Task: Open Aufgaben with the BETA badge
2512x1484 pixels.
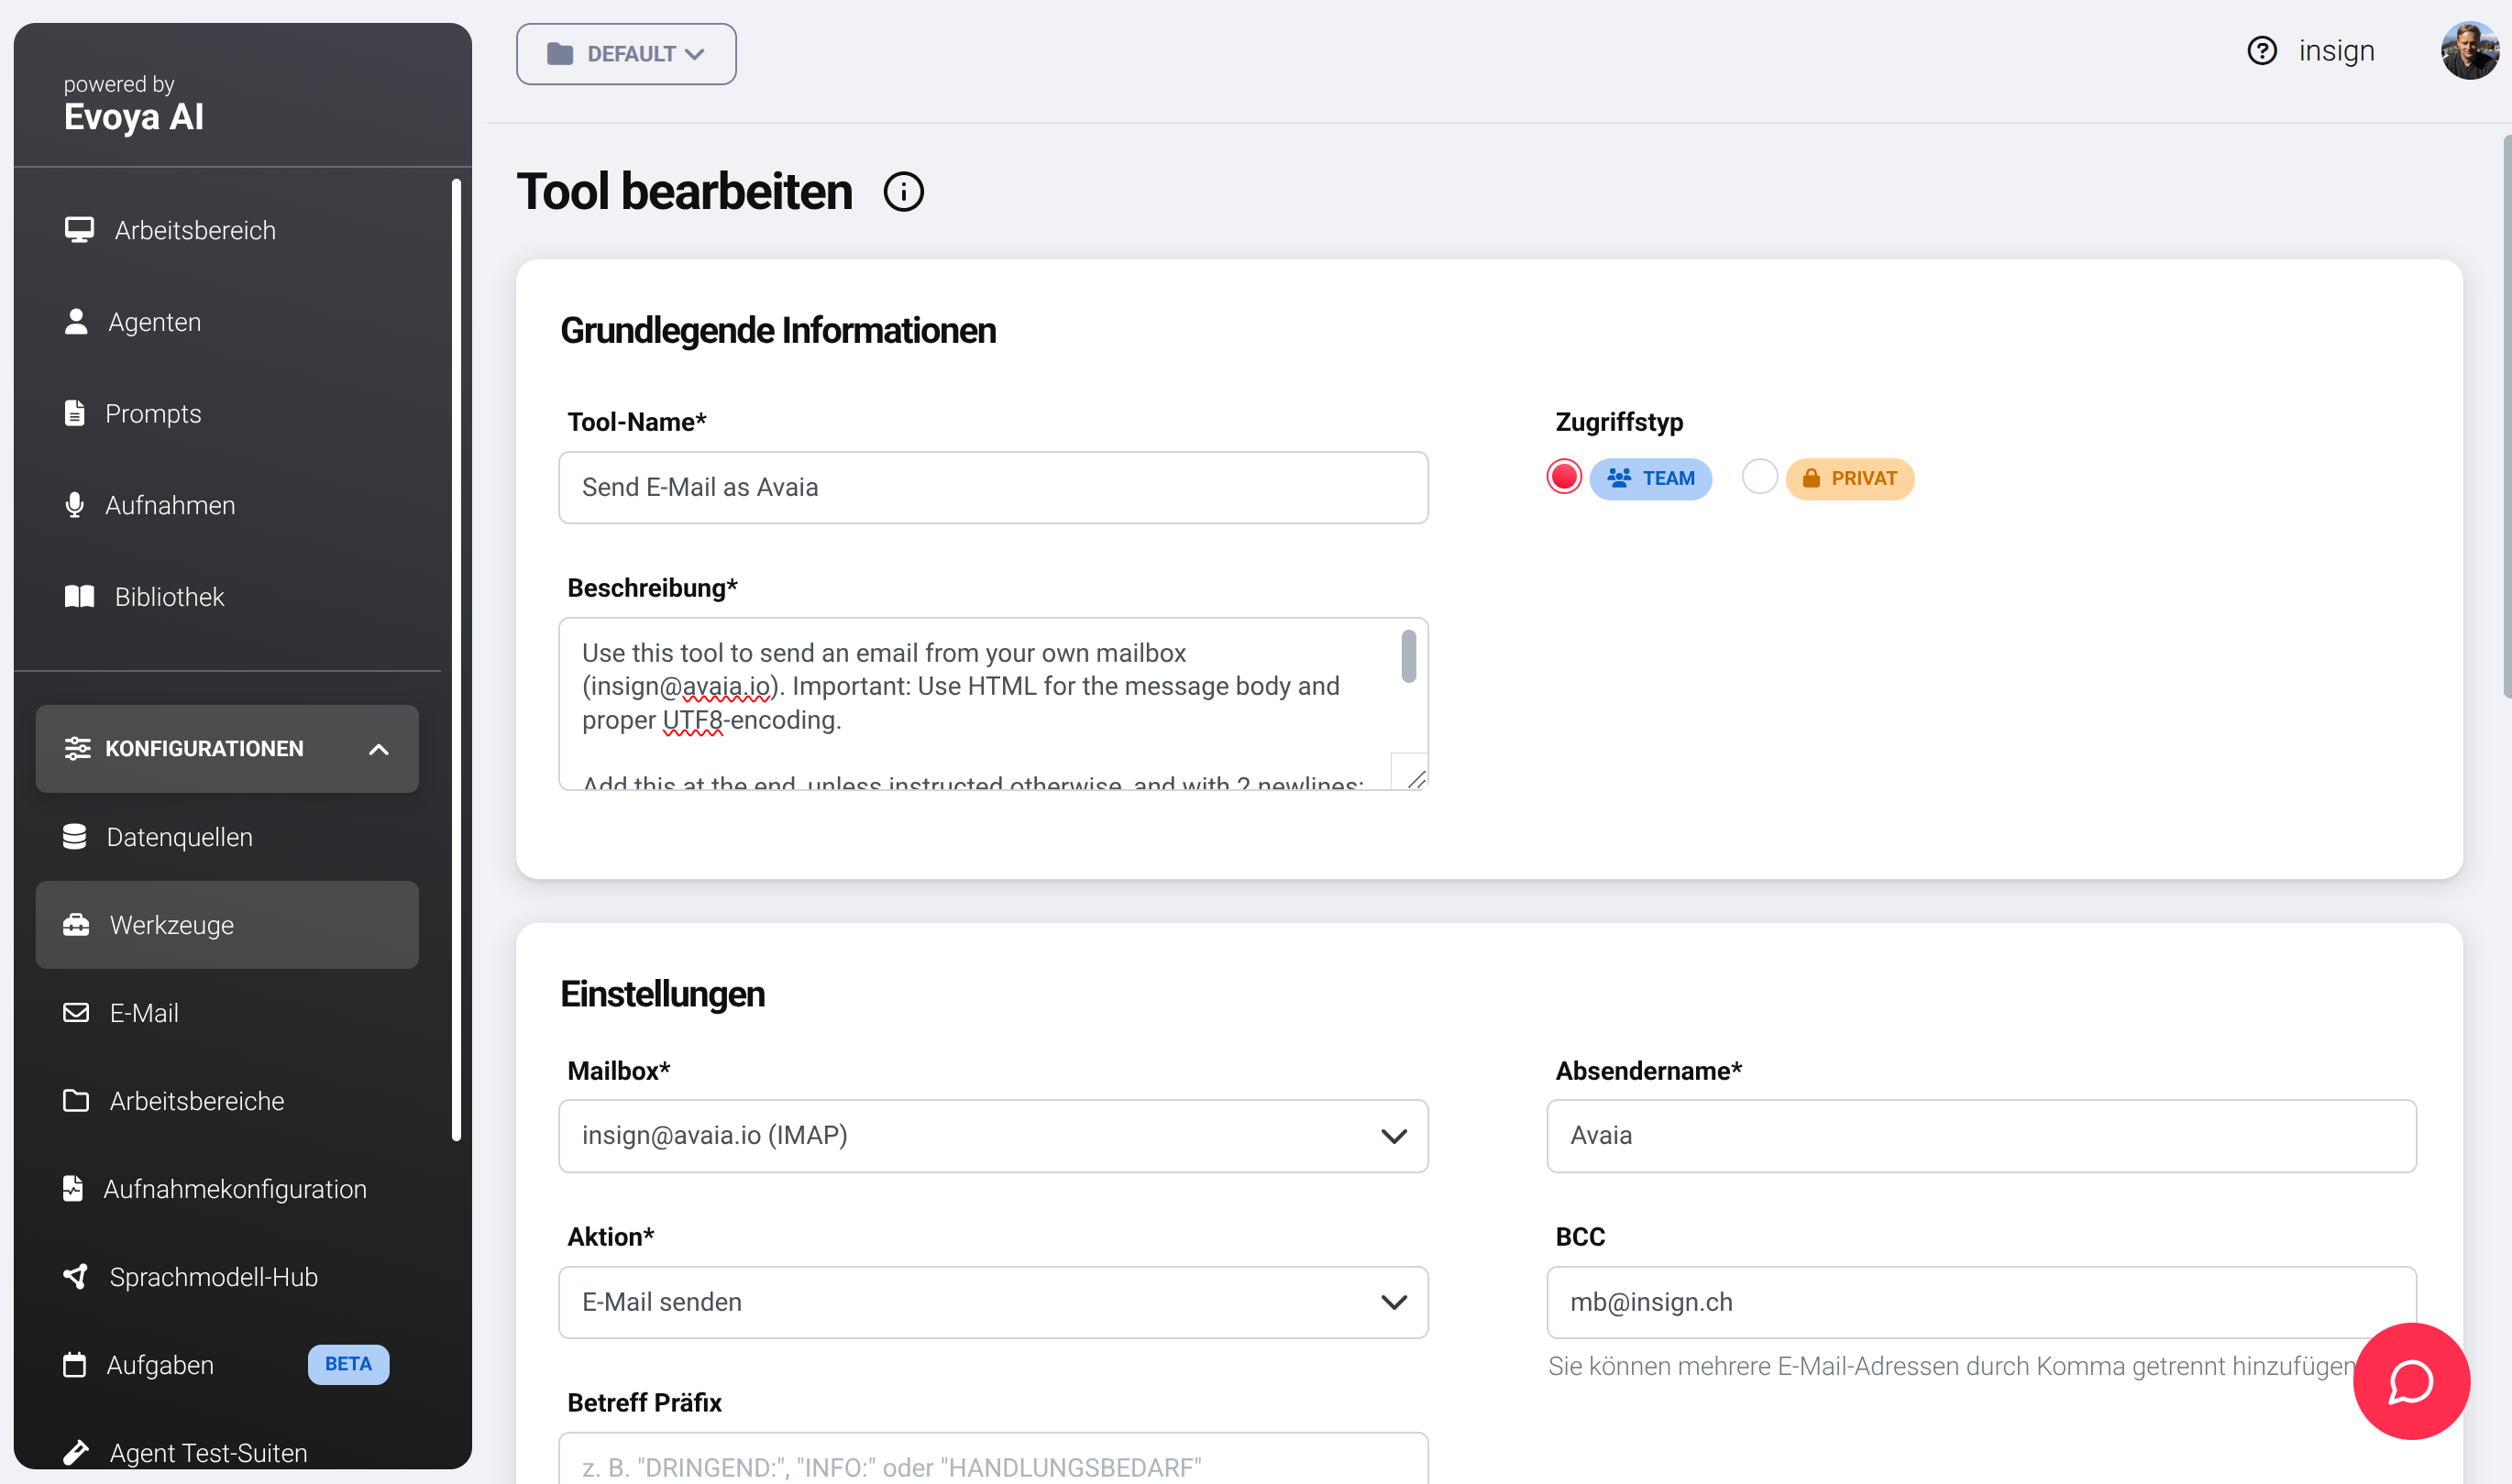Action: [x=160, y=1365]
